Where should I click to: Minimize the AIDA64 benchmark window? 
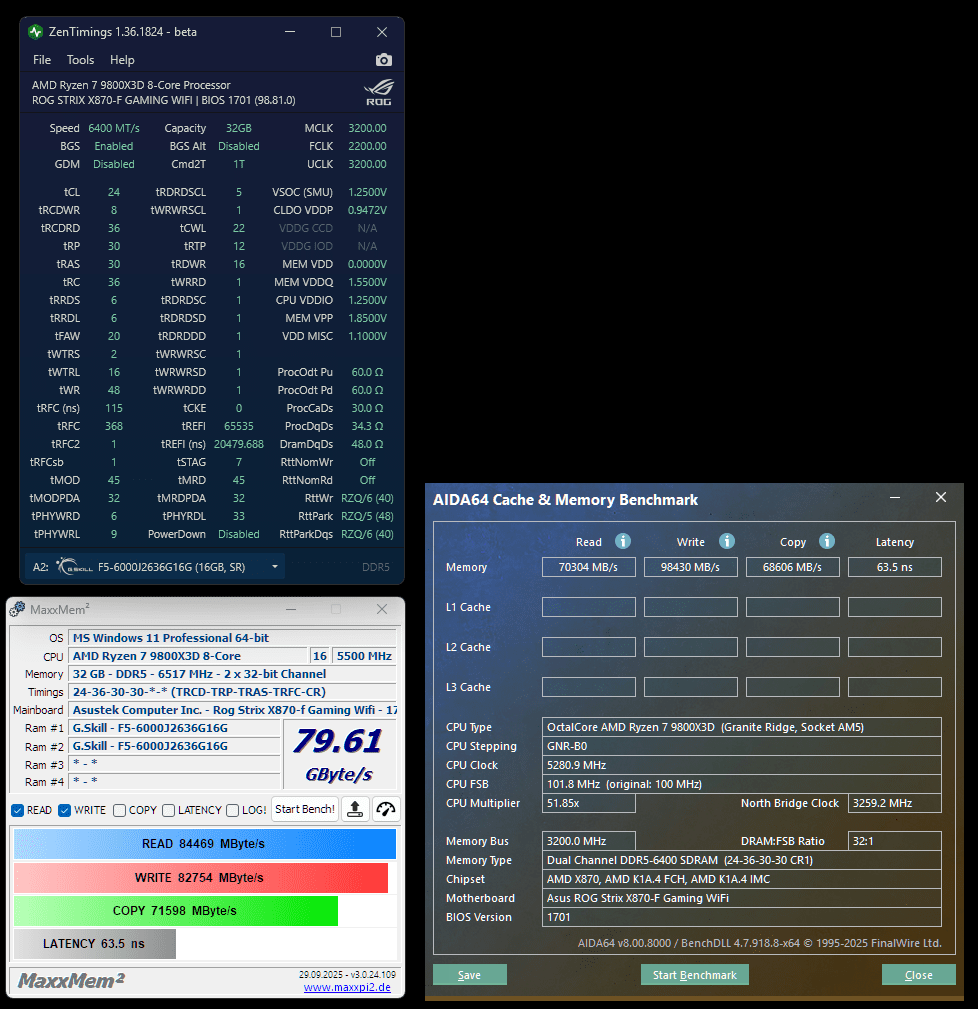pyautogui.click(x=895, y=497)
